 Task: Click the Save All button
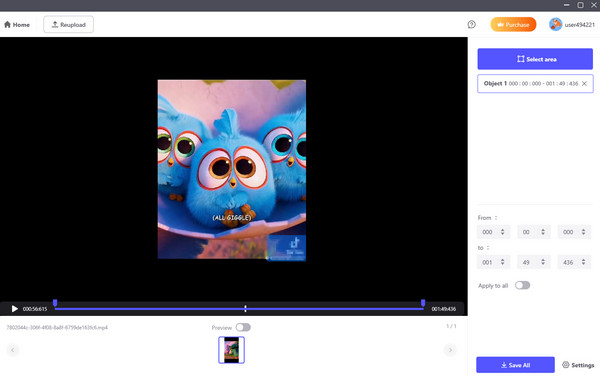point(515,365)
